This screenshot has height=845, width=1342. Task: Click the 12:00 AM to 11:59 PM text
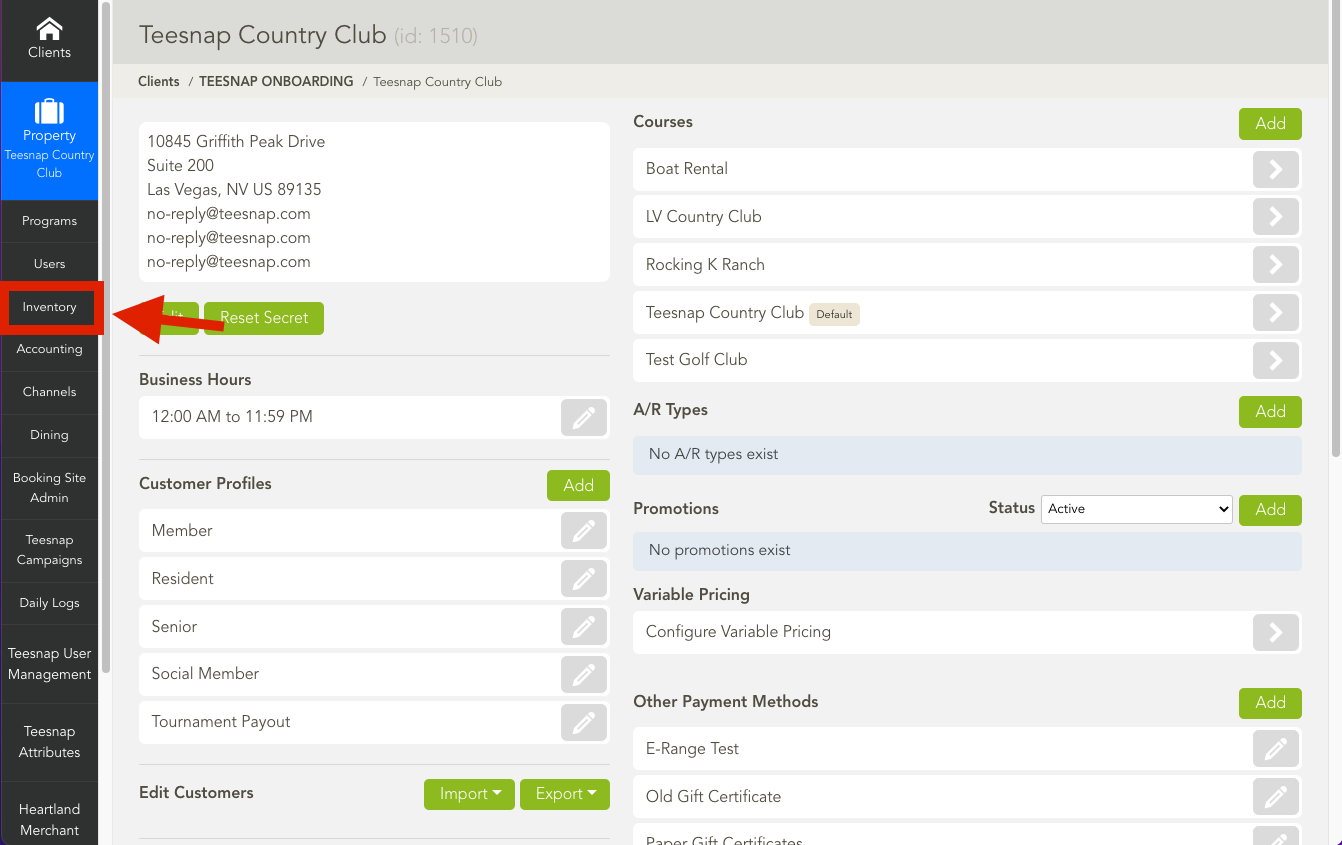click(232, 417)
